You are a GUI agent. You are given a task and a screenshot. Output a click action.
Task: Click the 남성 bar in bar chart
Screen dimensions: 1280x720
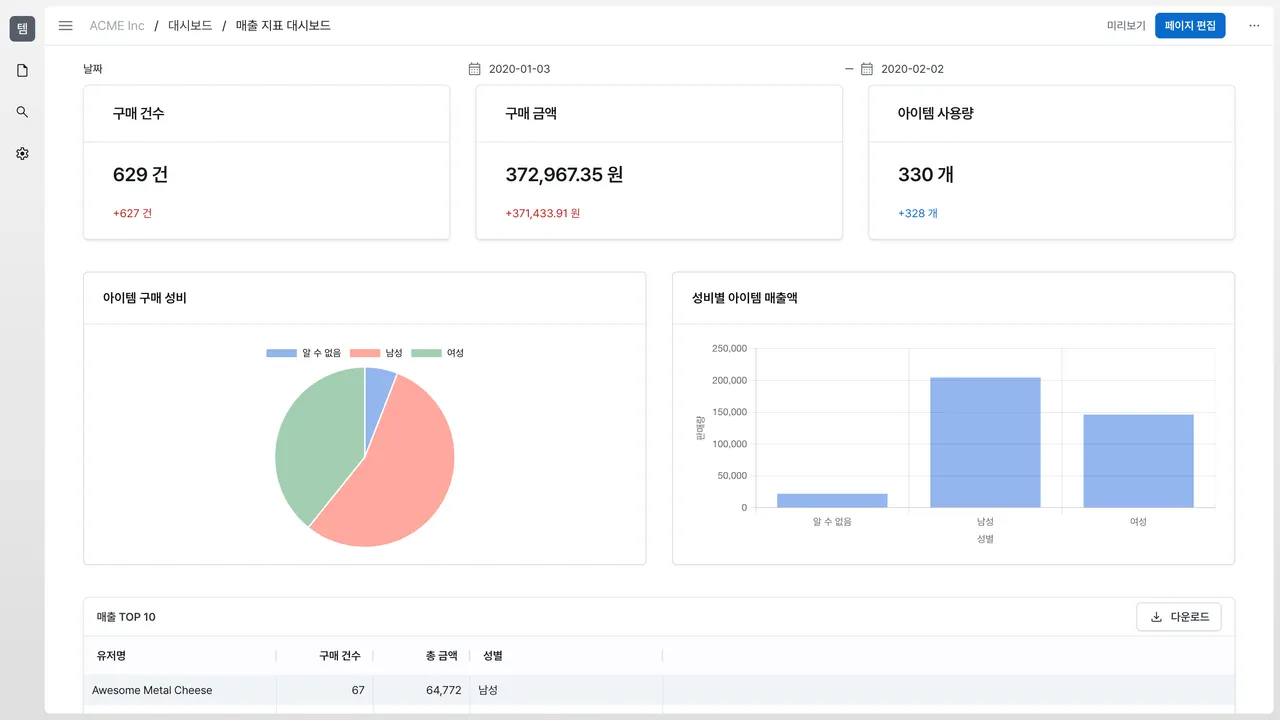tap(985, 442)
